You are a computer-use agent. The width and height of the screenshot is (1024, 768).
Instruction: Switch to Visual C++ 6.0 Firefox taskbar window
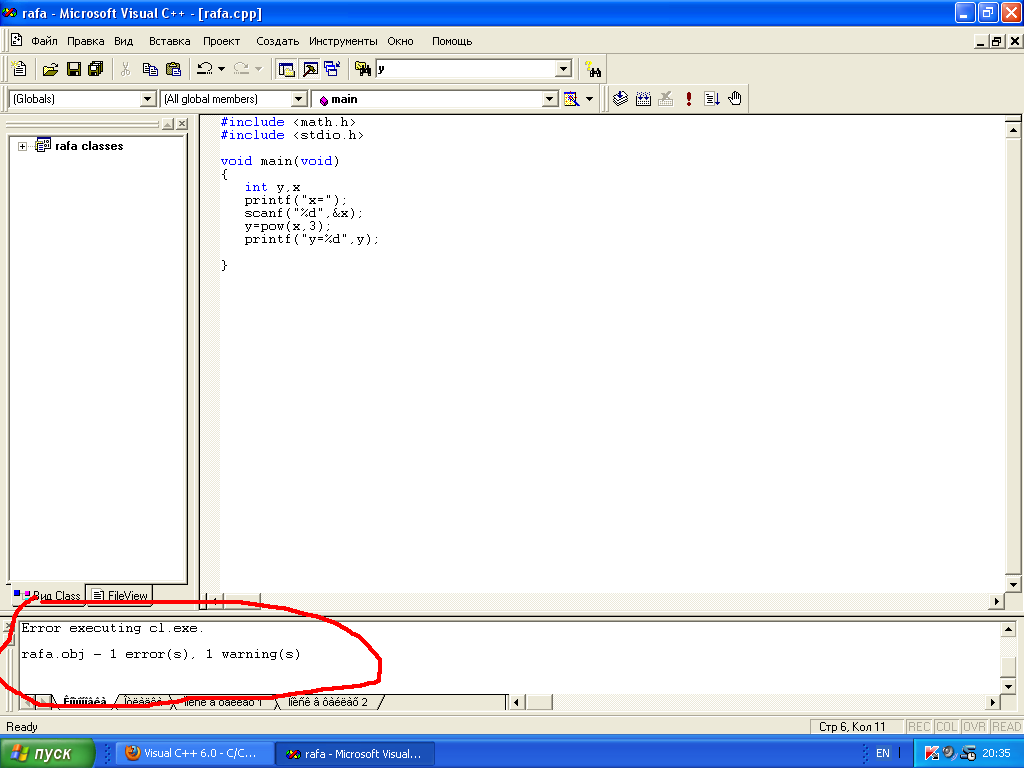click(192, 753)
